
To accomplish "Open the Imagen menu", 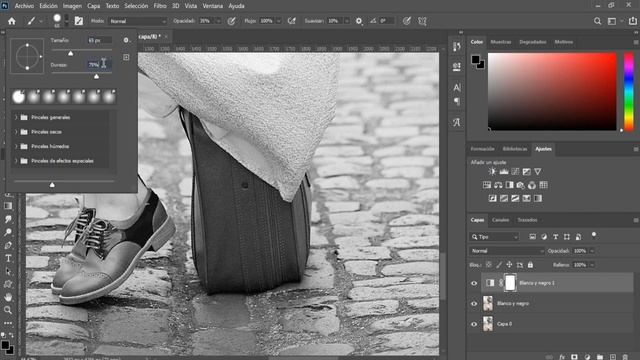I will [72, 6].
